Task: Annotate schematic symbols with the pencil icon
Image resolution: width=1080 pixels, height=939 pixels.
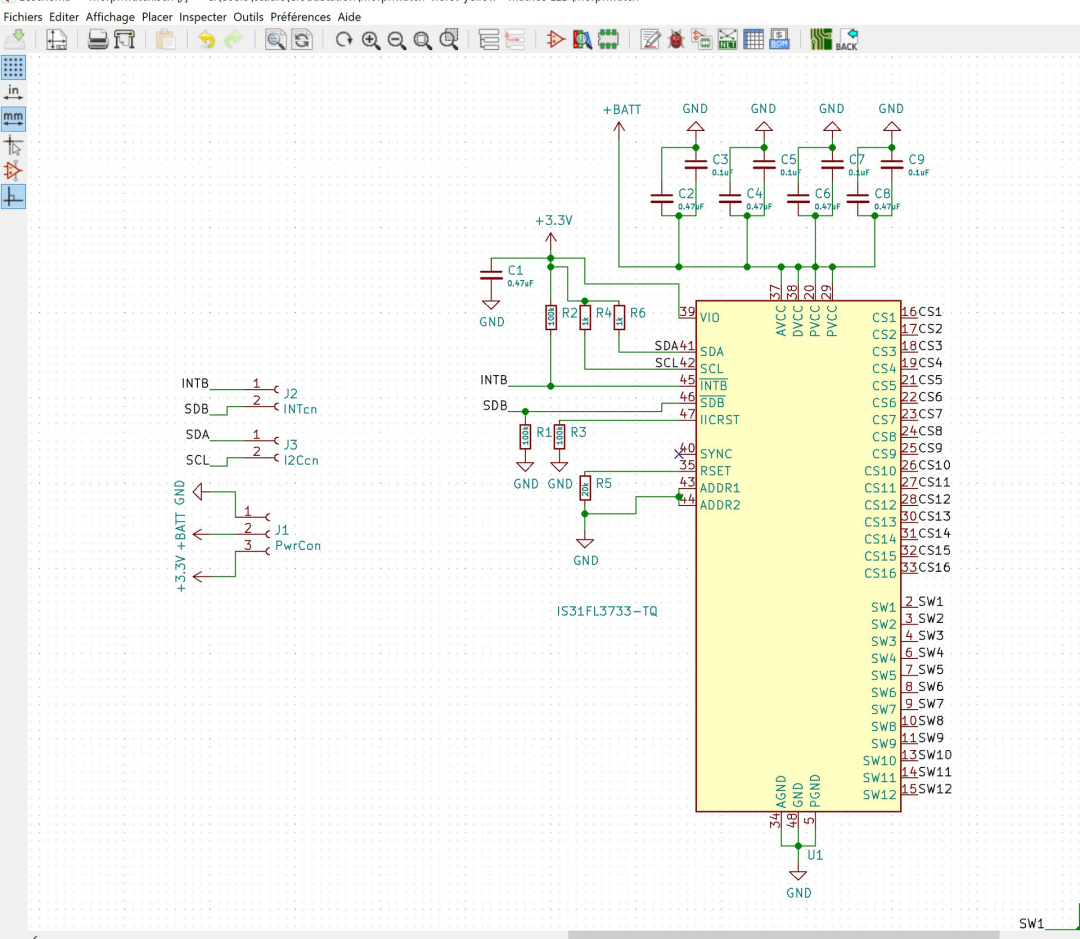Action: [x=648, y=40]
